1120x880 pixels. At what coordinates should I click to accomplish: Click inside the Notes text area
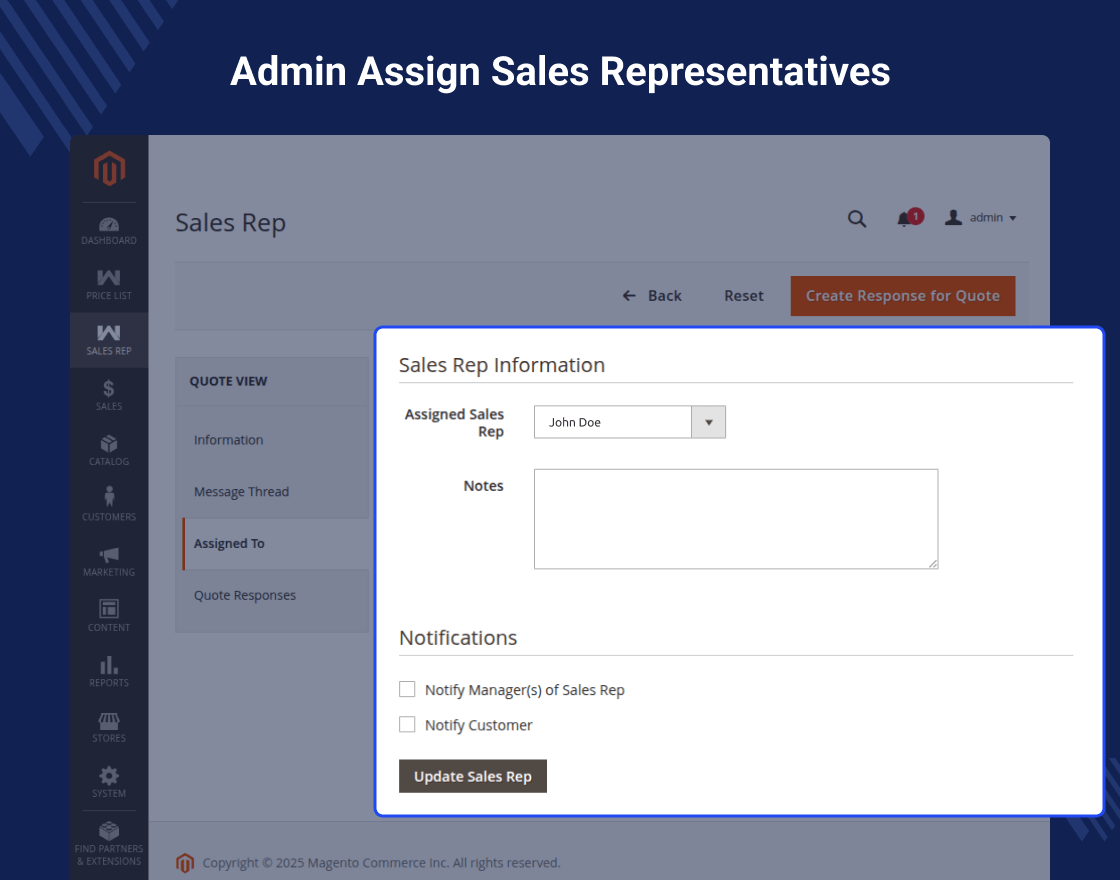pos(735,518)
